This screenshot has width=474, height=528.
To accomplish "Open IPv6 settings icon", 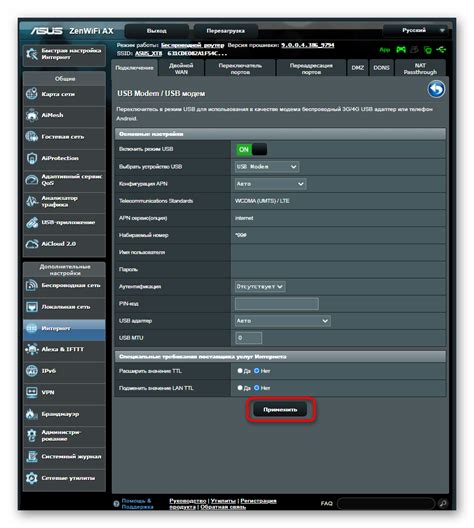I will tap(32, 371).
